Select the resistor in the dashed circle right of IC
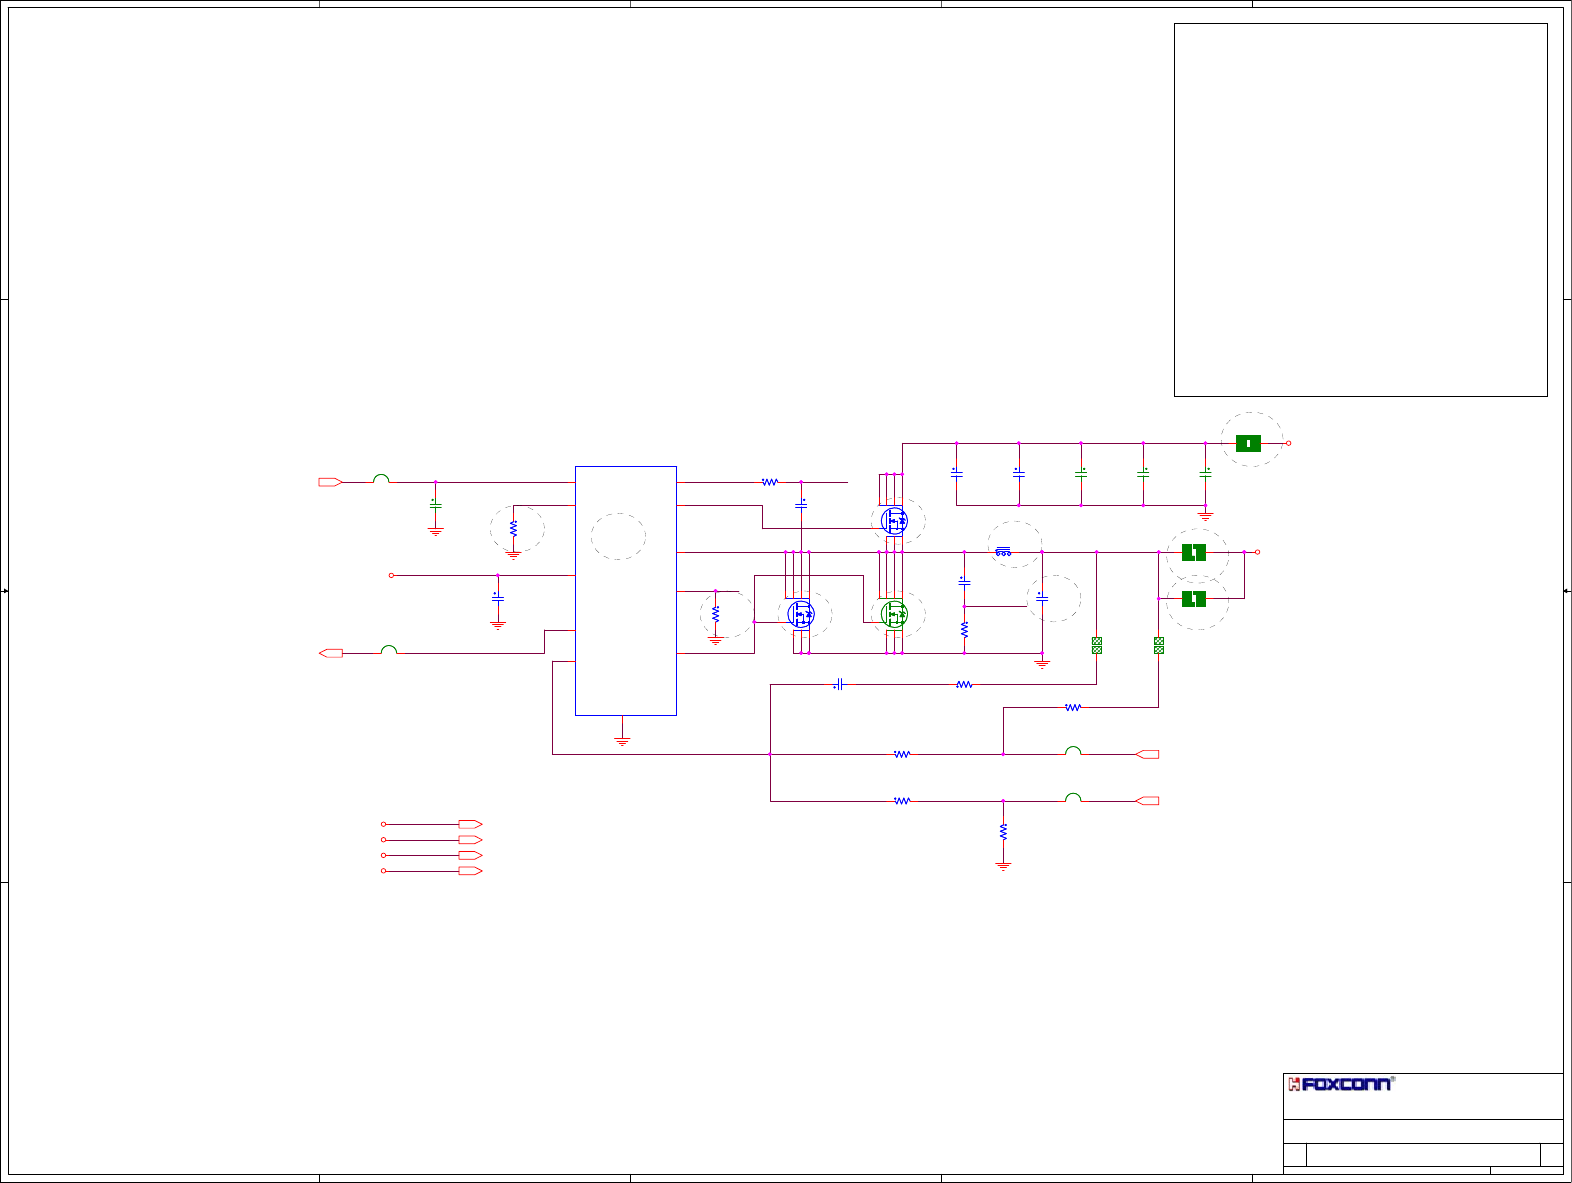Screen dimensions: 1572x1183 pos(716,614)
